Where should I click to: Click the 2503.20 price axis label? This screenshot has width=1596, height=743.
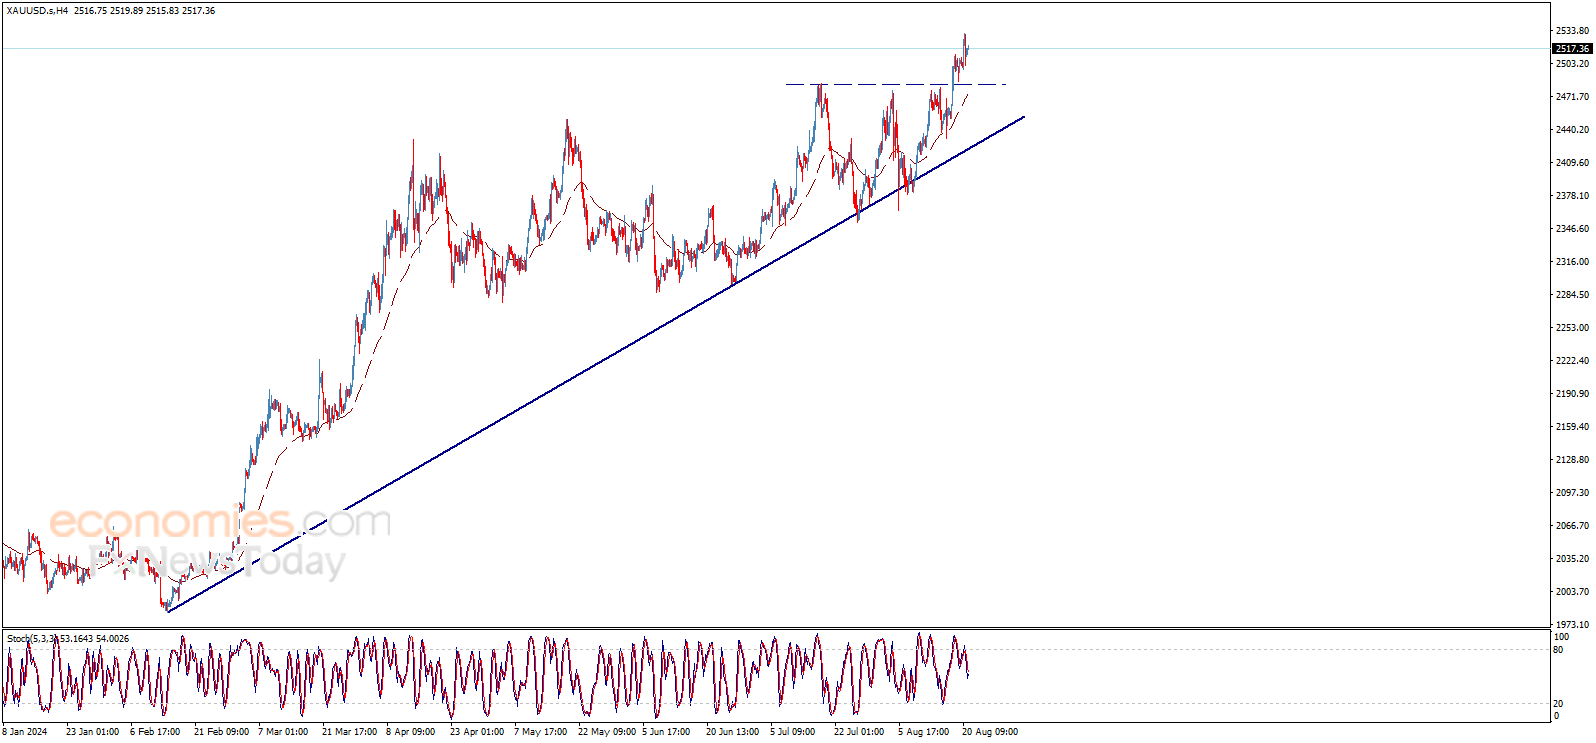pyautogui.click(x=1572, y=64)
